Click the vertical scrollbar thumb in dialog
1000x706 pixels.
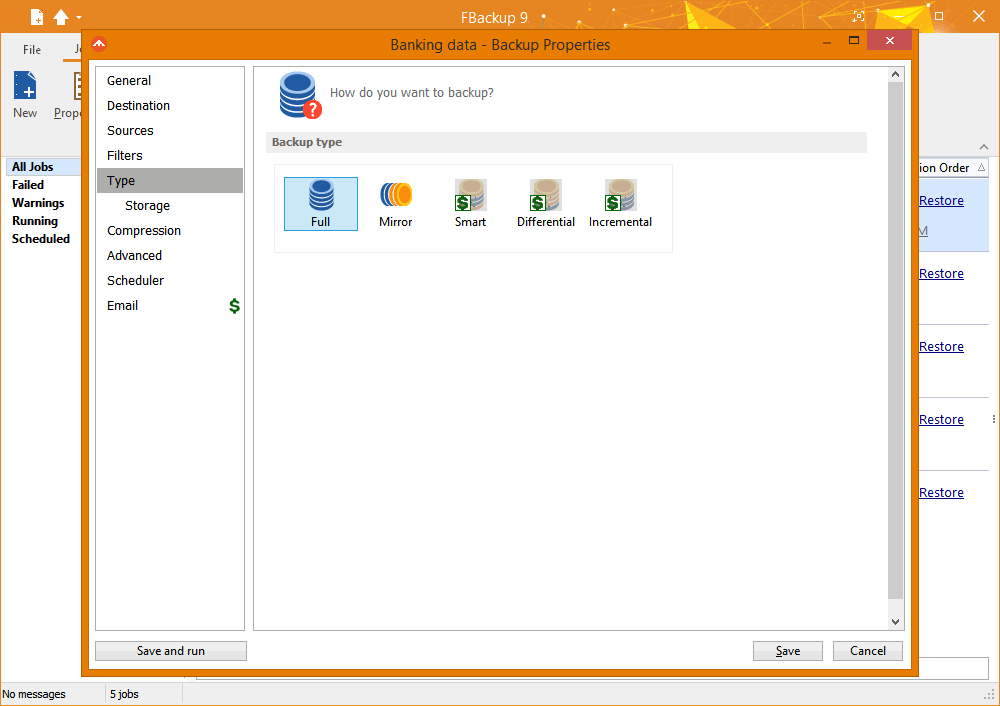pyautogui.click(x=895, y=341)
